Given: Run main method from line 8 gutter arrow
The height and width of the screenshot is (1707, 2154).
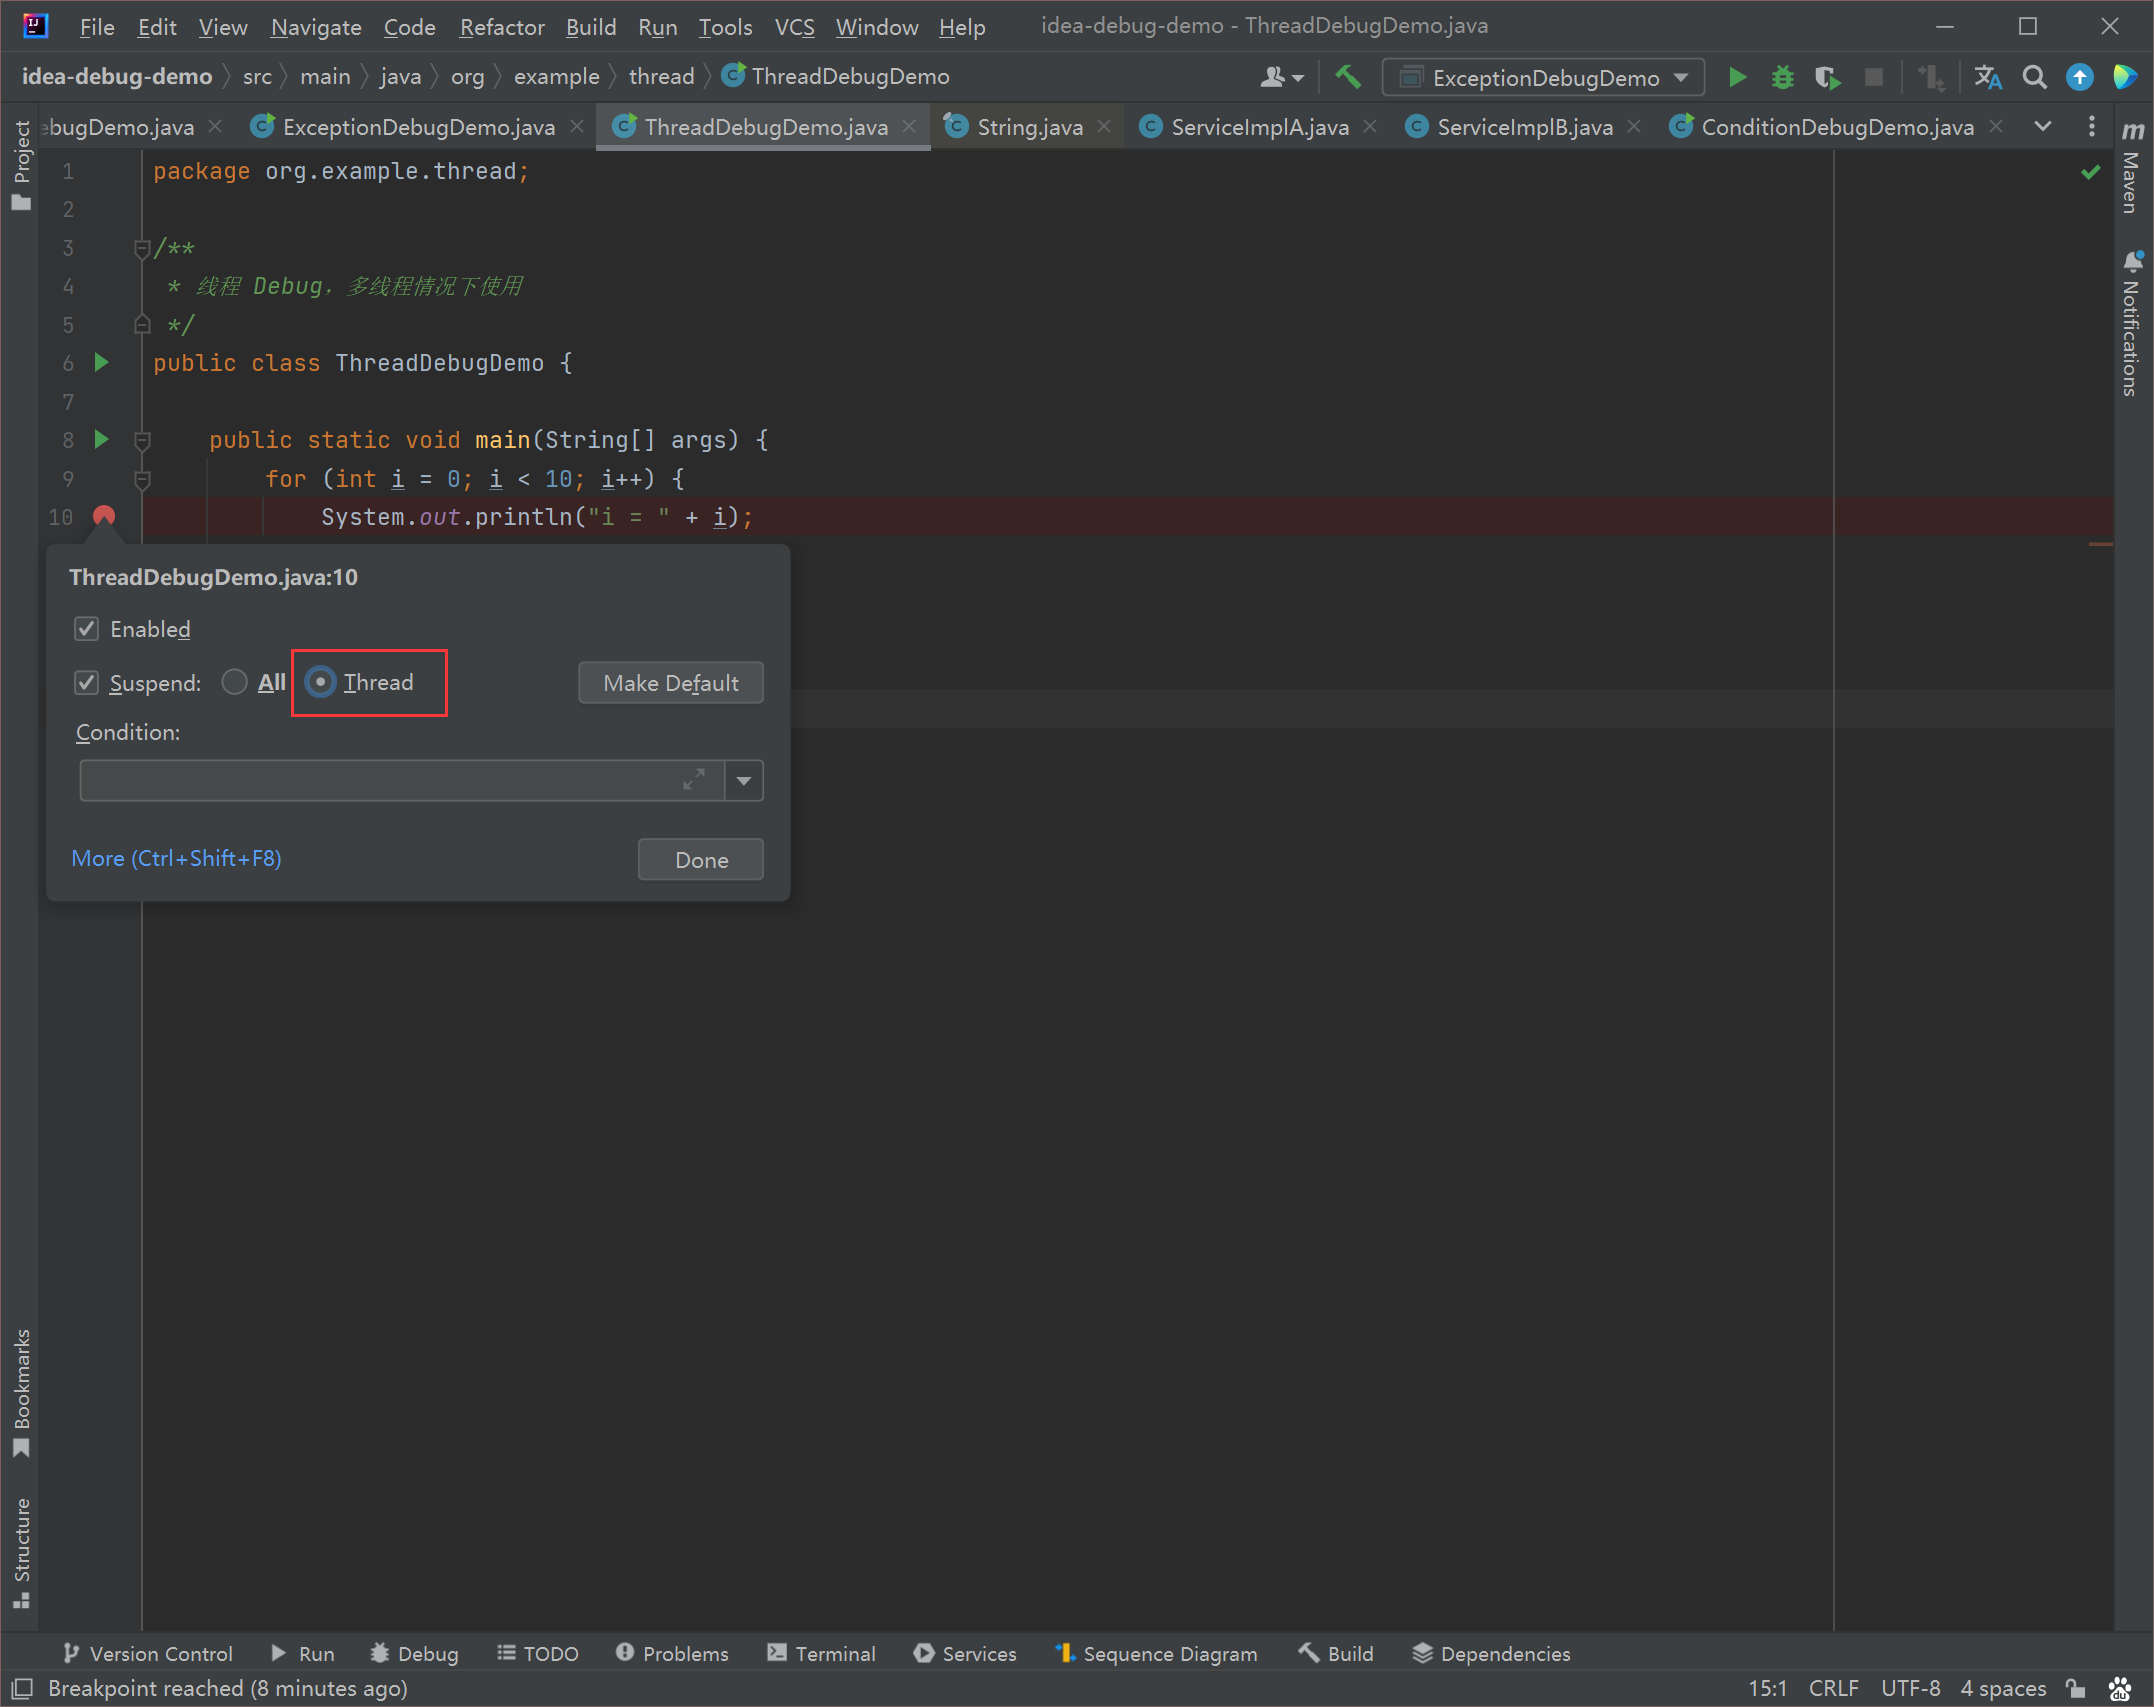Looking at the screenshot, I should tap(101, 439).
